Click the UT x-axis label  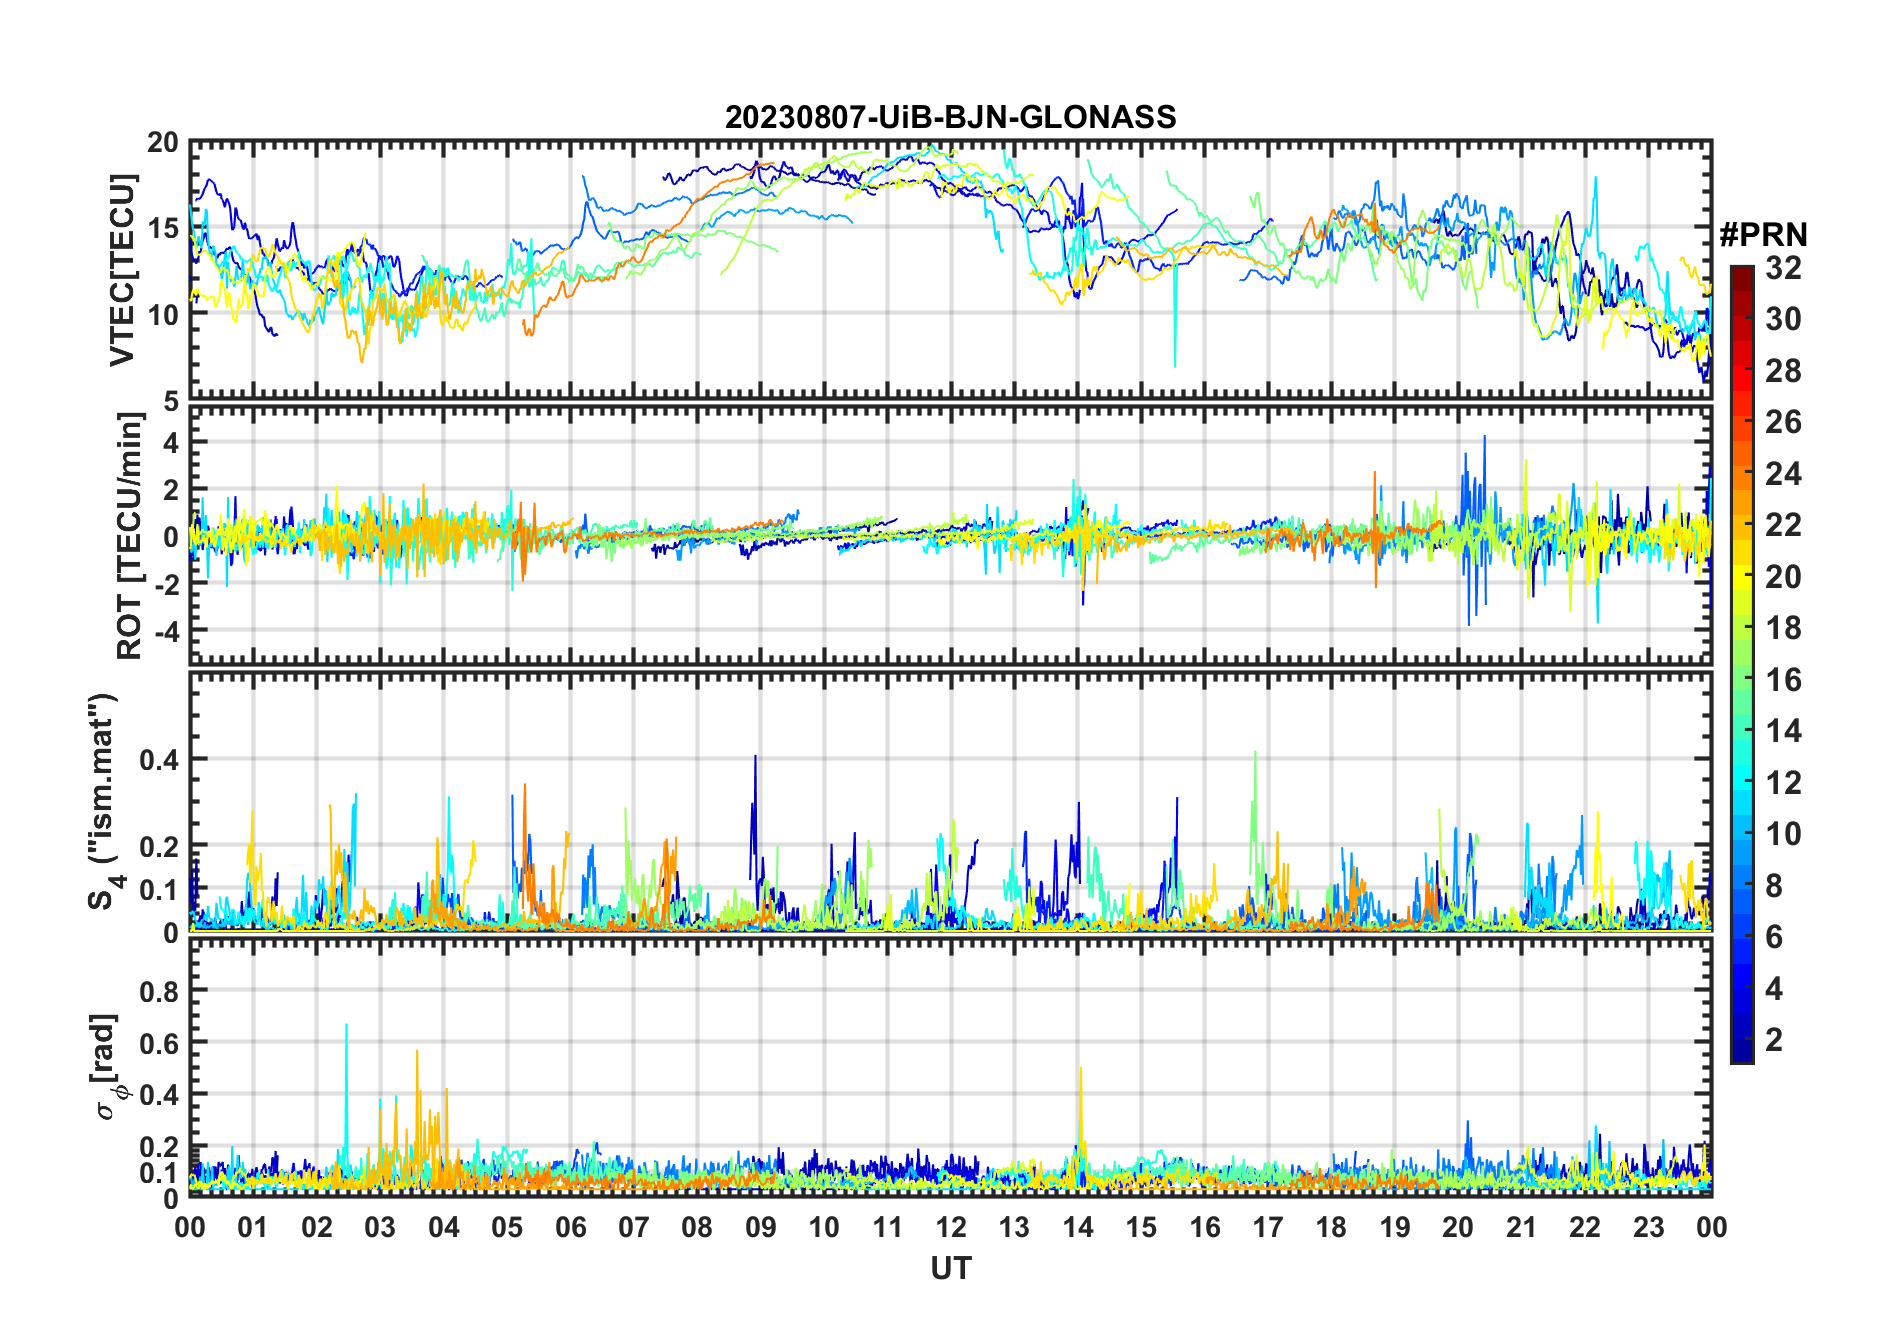[950, 1268]
